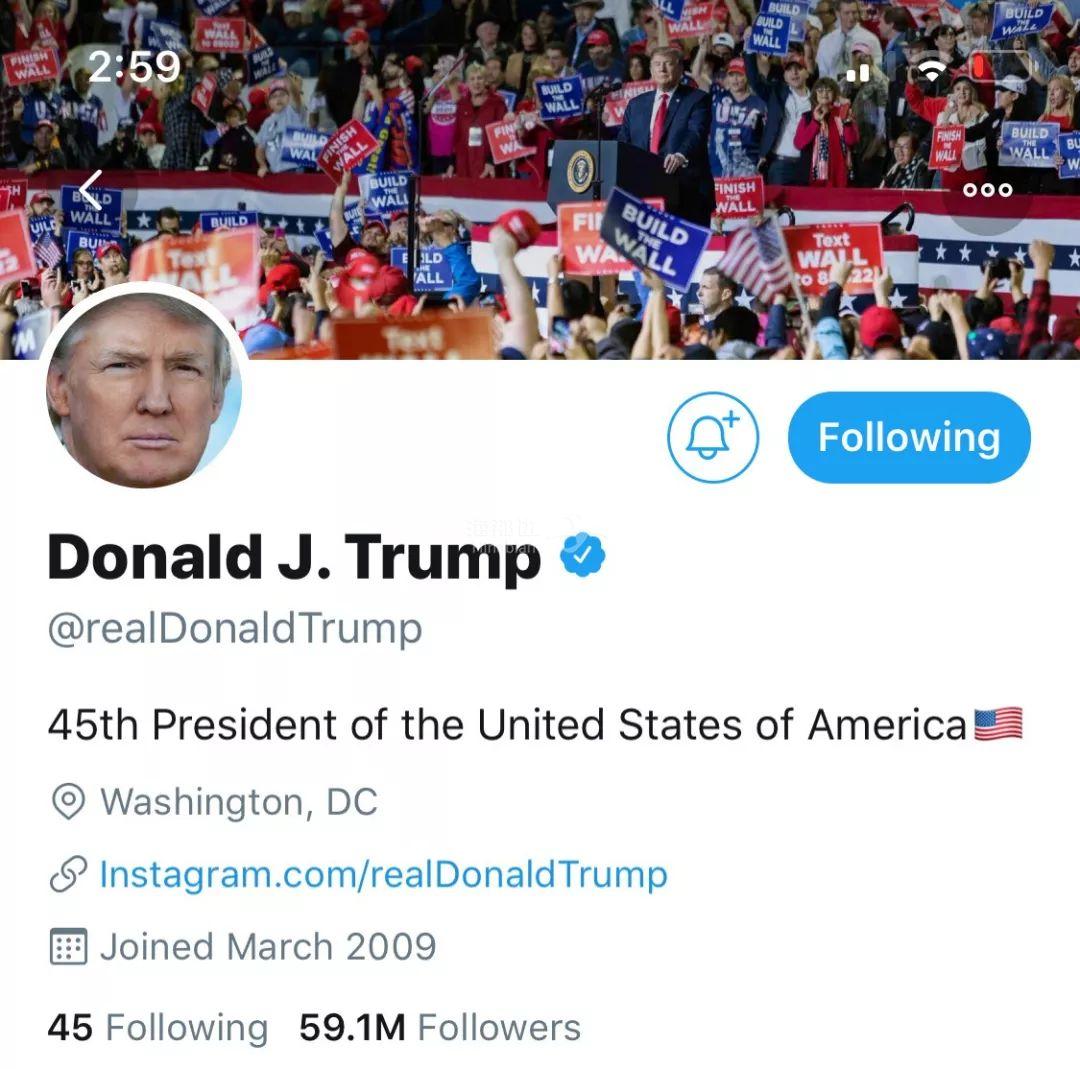Open the circular profile photo

coord(143,390)
